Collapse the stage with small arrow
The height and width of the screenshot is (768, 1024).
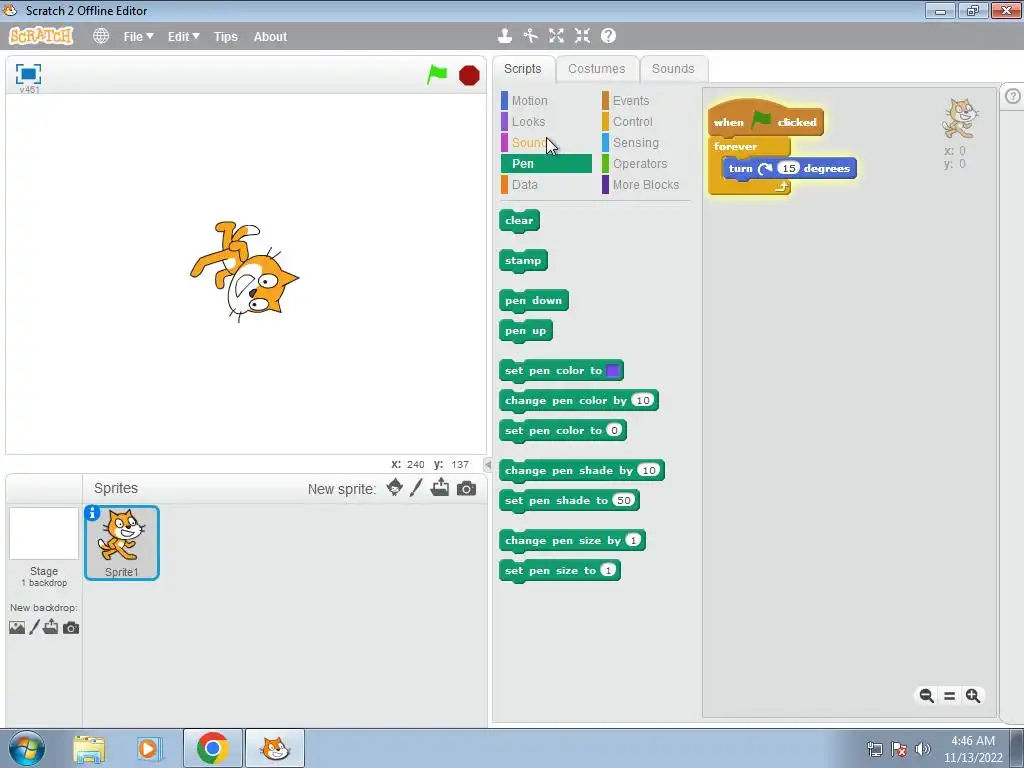click(x=488, y=464)
